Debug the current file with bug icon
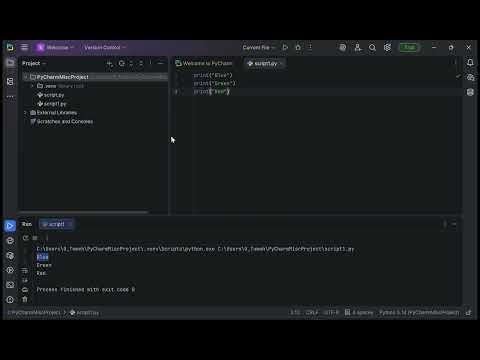The width and height of the screenshot is (480, 360). 298,47
